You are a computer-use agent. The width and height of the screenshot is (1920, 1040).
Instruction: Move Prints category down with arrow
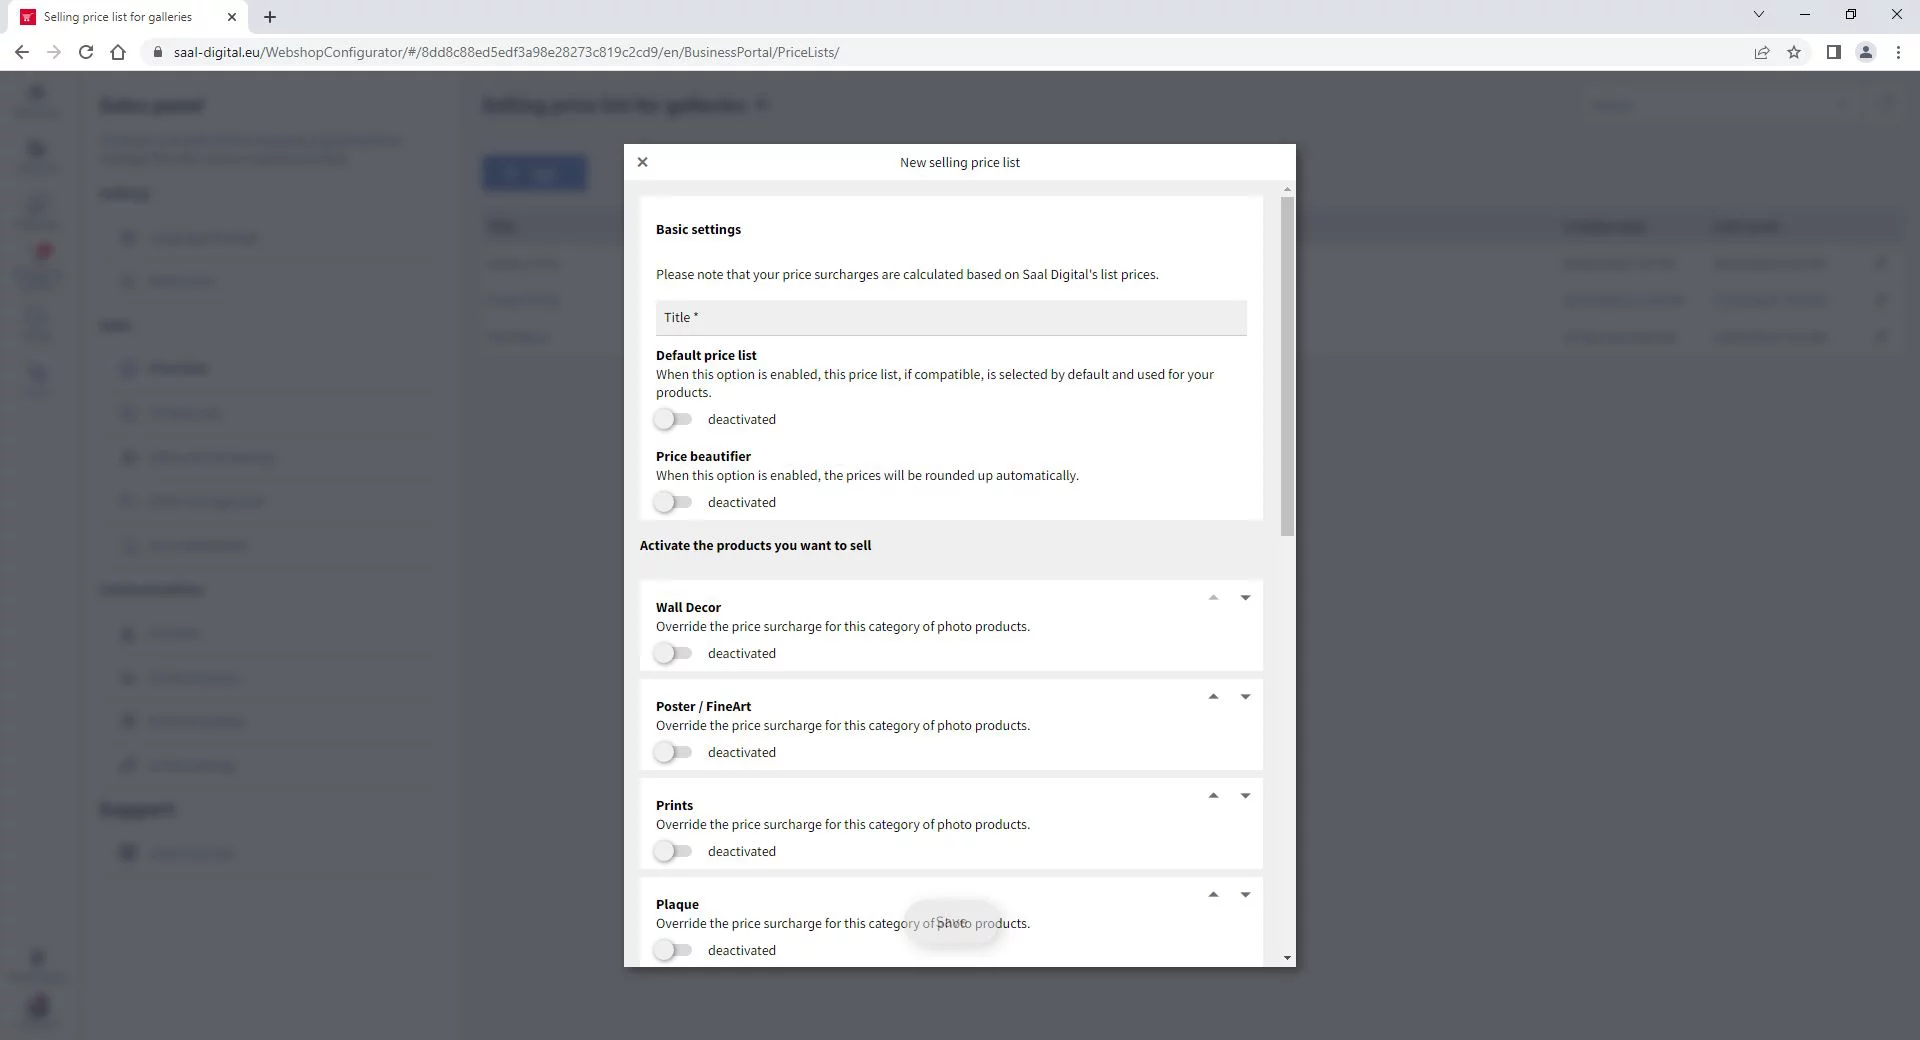coord(1245,796)
